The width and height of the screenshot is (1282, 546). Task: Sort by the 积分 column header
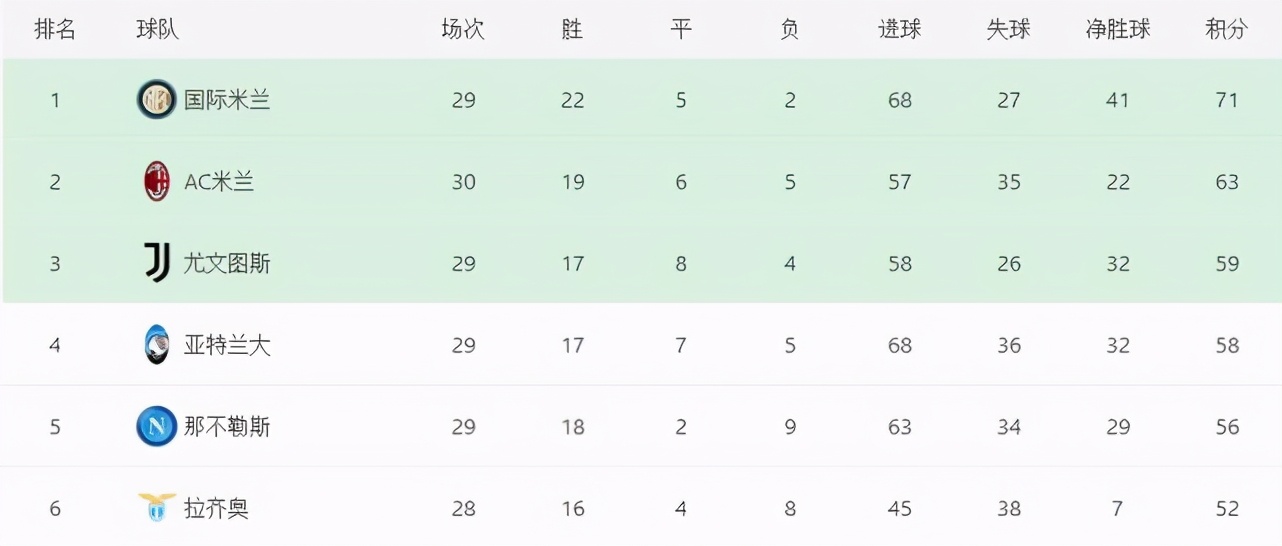1227,30
